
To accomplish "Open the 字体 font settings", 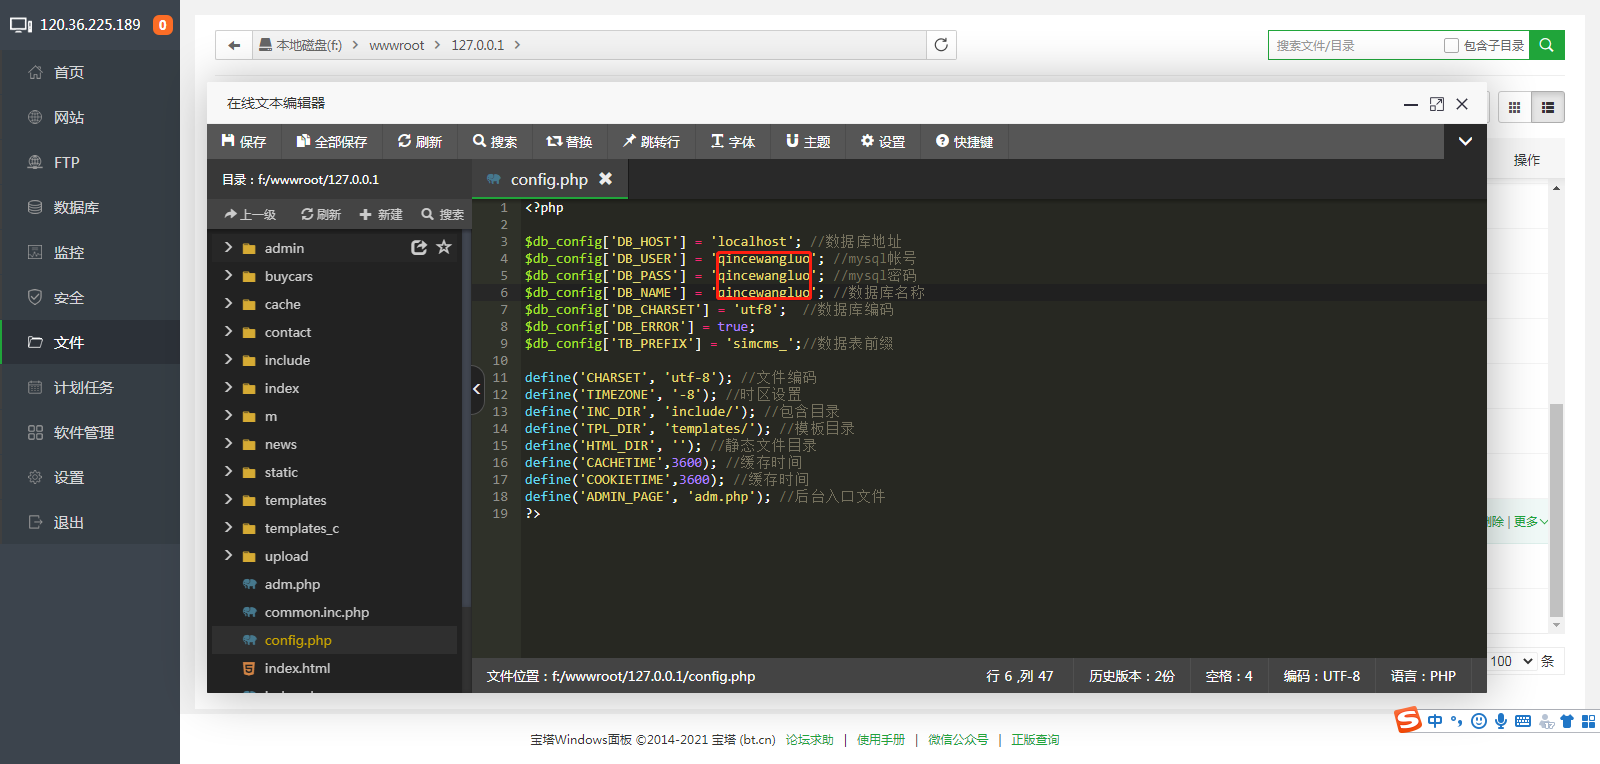I will 733,142.
